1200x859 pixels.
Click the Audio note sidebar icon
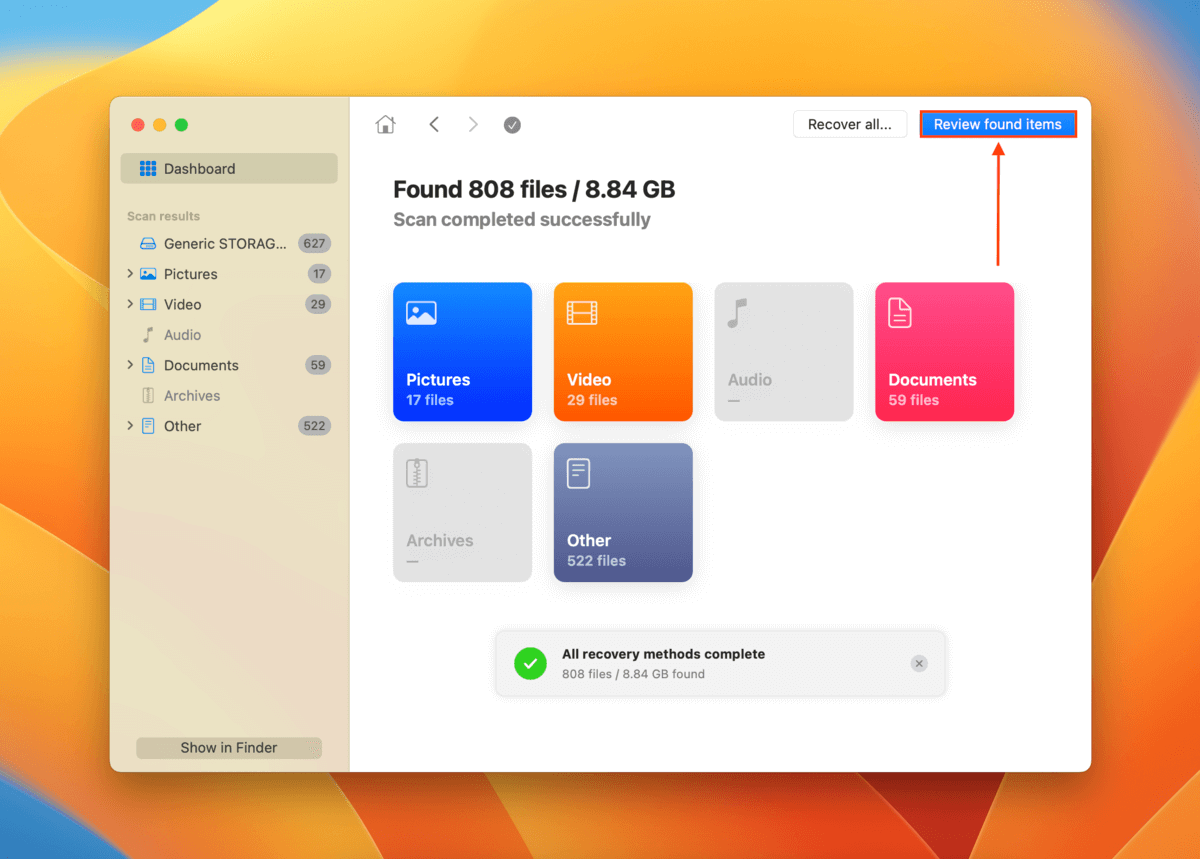148,335
